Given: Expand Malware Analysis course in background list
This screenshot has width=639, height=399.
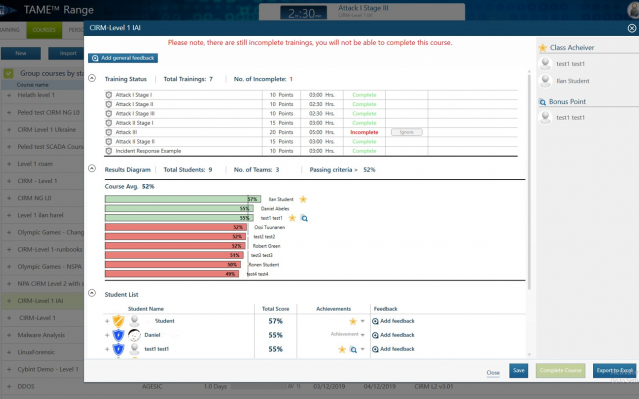Looking at the screenshot, I should click(9, 335).
